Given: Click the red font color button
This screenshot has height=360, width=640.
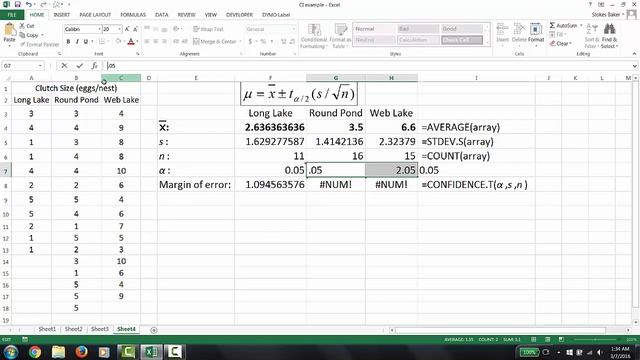Looking at the screenshot, I should 131,42.
